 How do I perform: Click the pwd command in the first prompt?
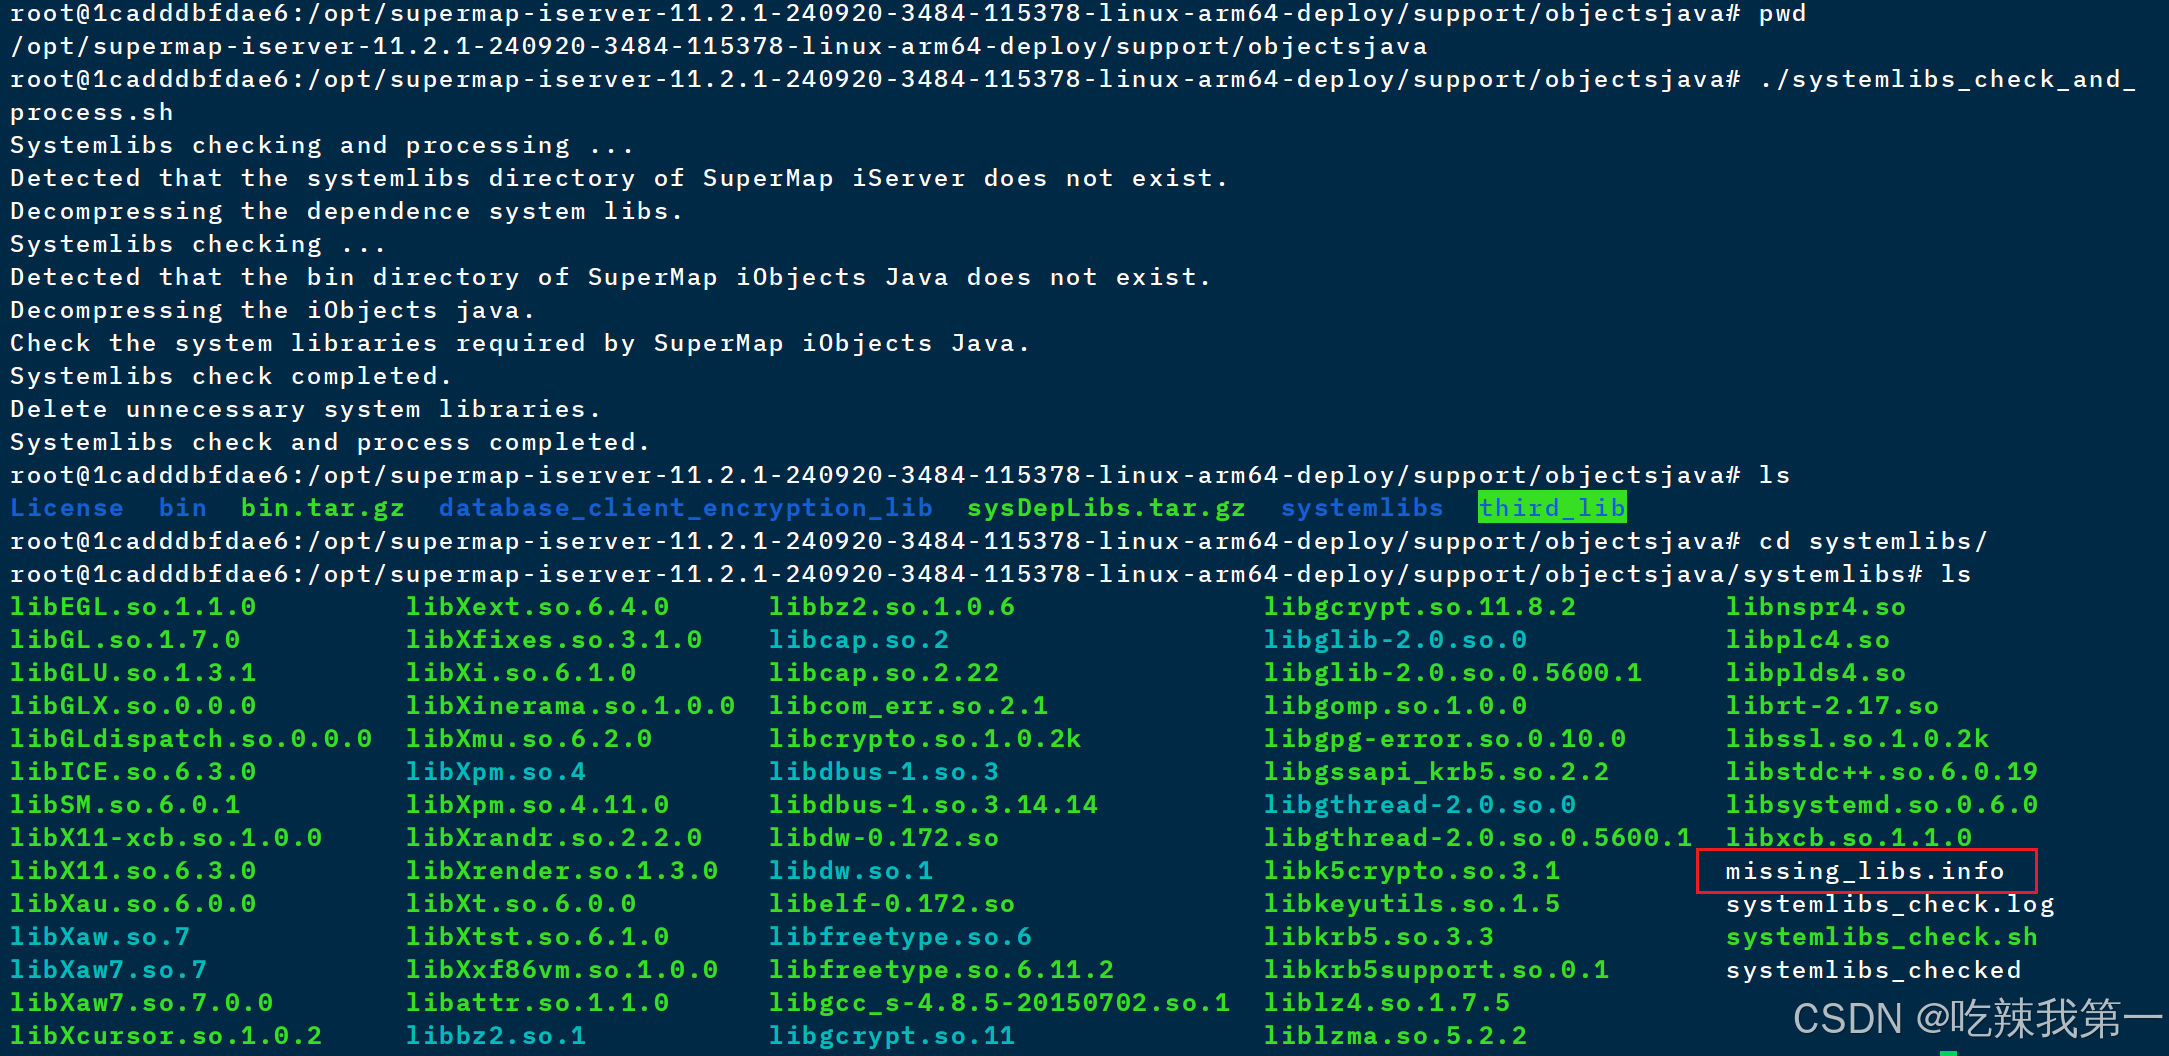pyautogui.click(x=1782, y=13)
